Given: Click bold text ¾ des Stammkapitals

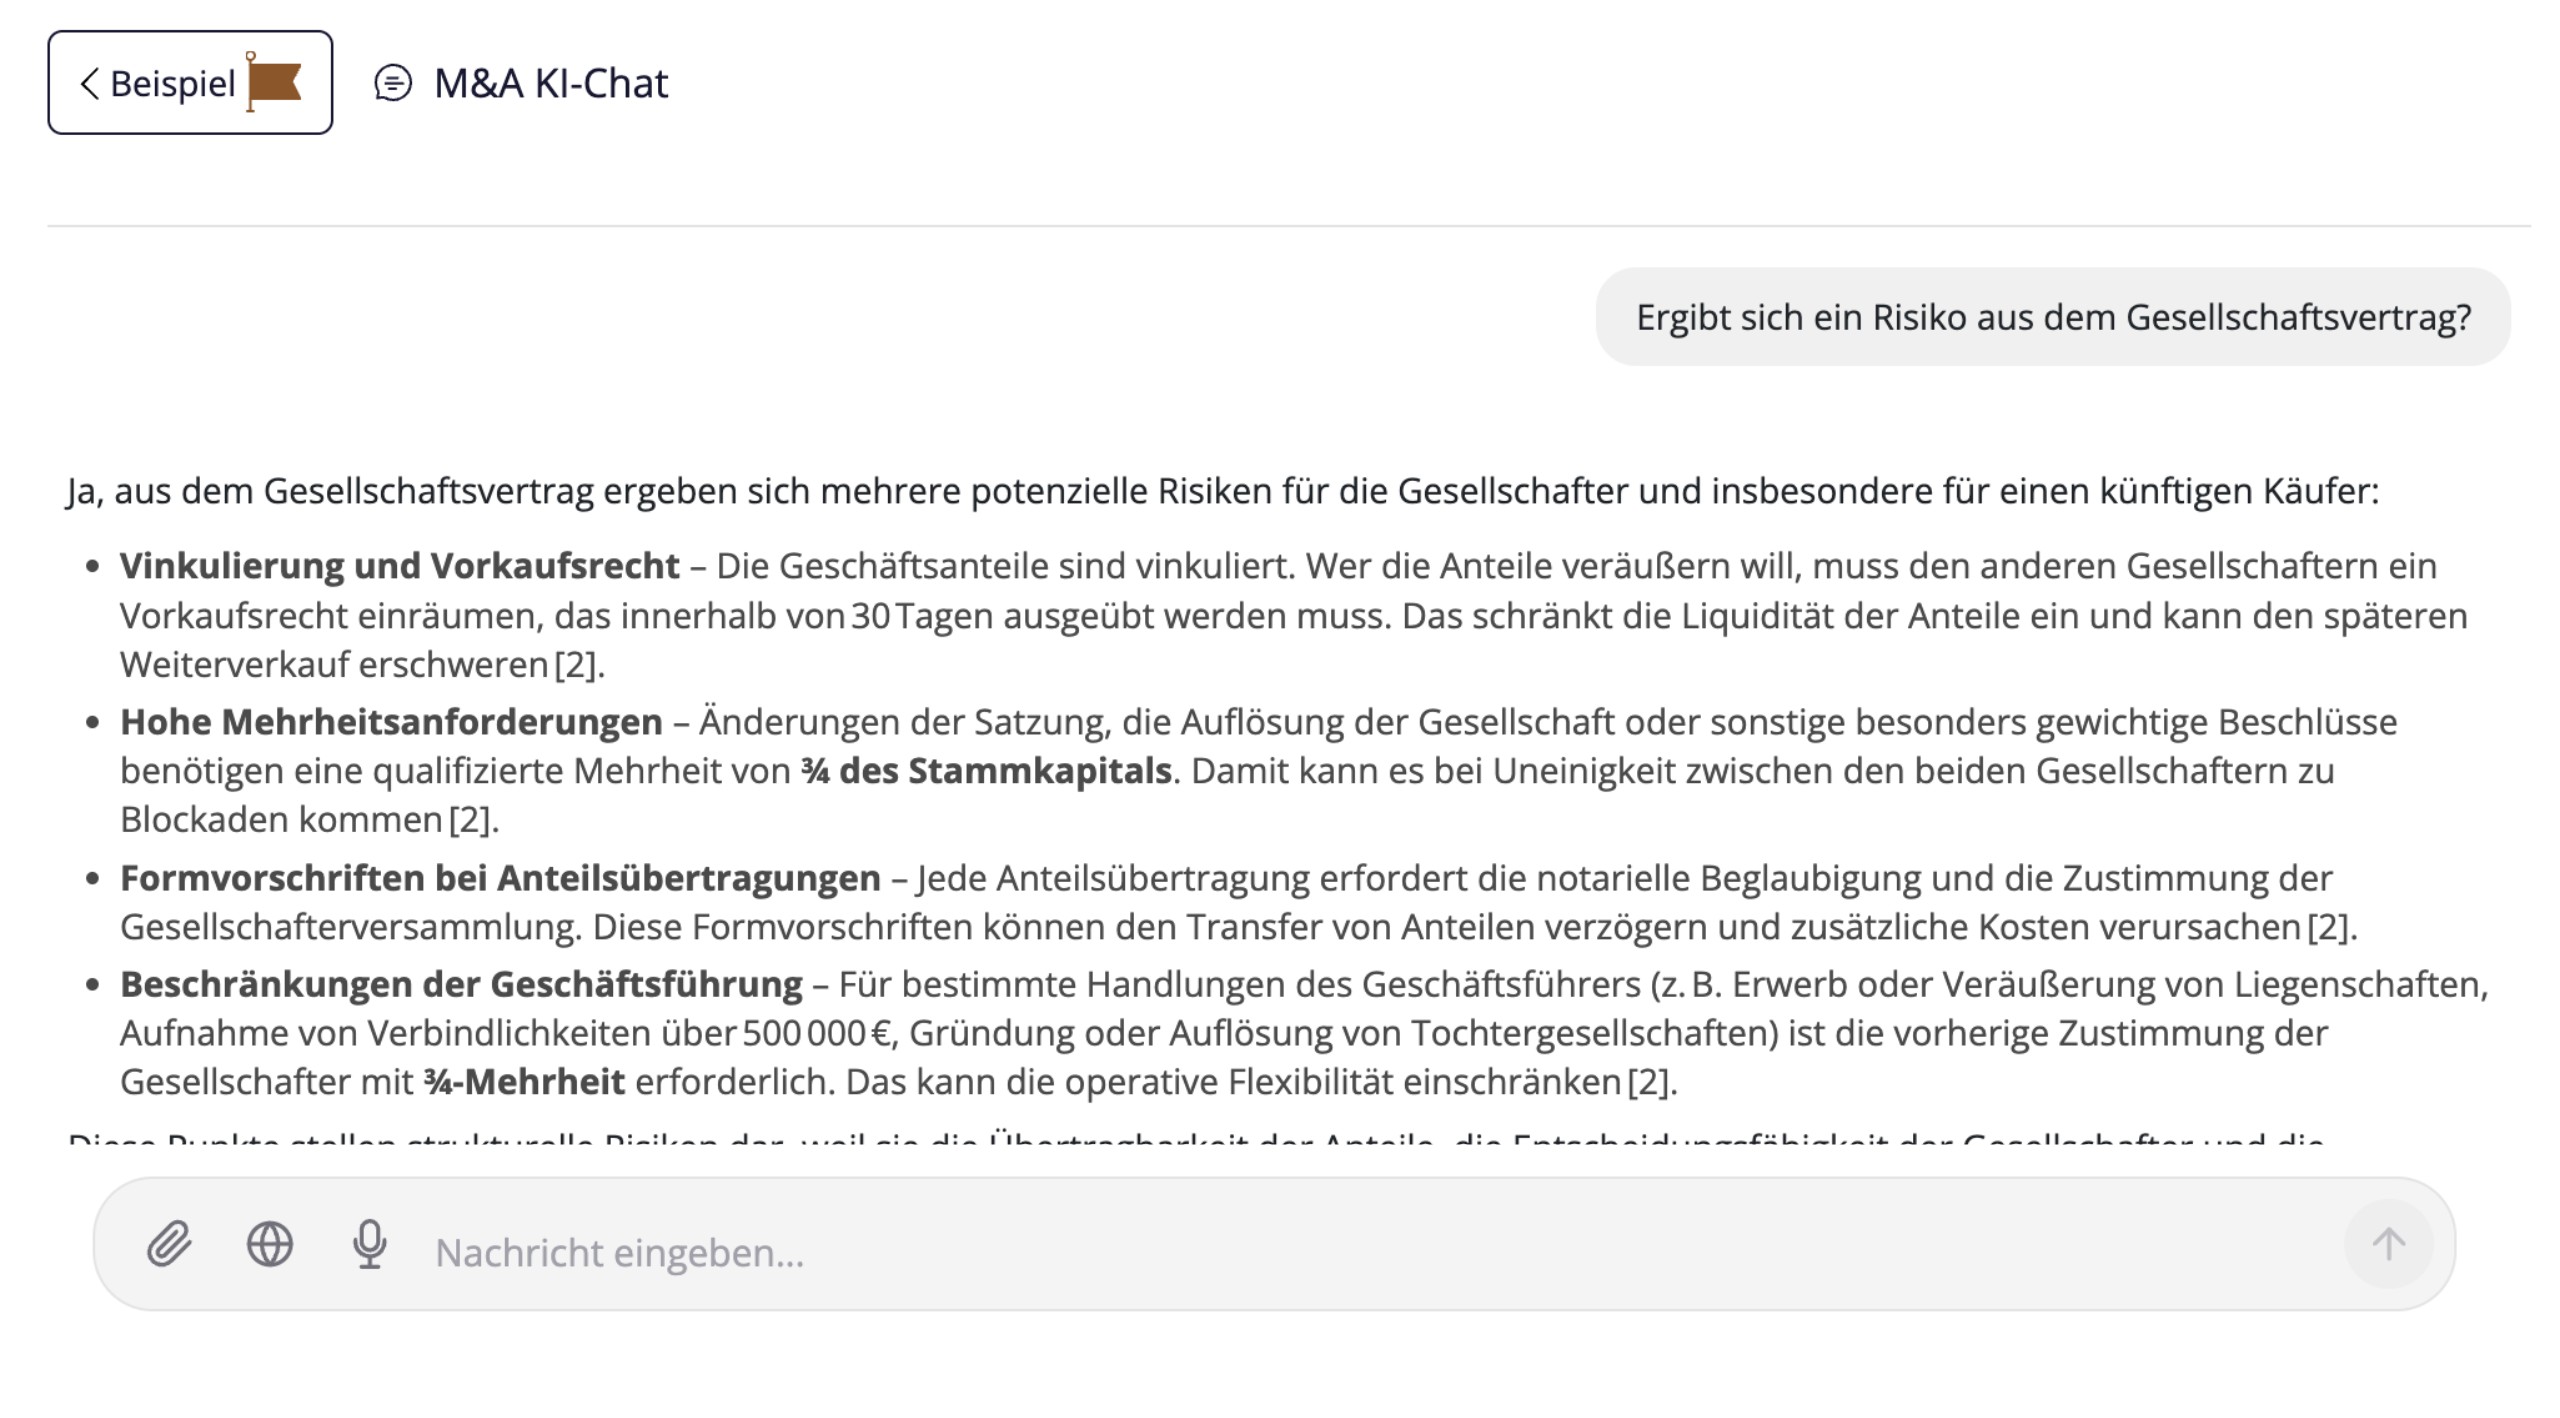Looking at the screenshot, I should [985, 771].
